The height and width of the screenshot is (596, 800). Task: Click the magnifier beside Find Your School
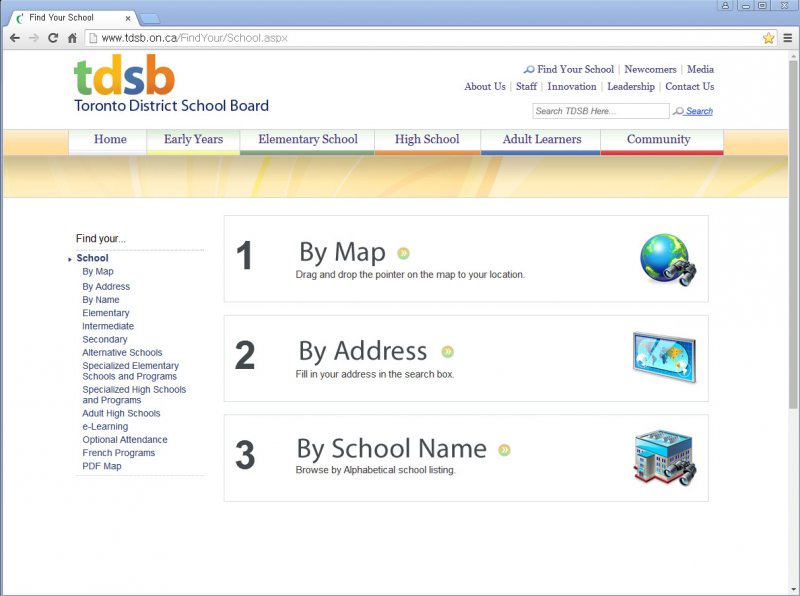(x=529, y=69)
